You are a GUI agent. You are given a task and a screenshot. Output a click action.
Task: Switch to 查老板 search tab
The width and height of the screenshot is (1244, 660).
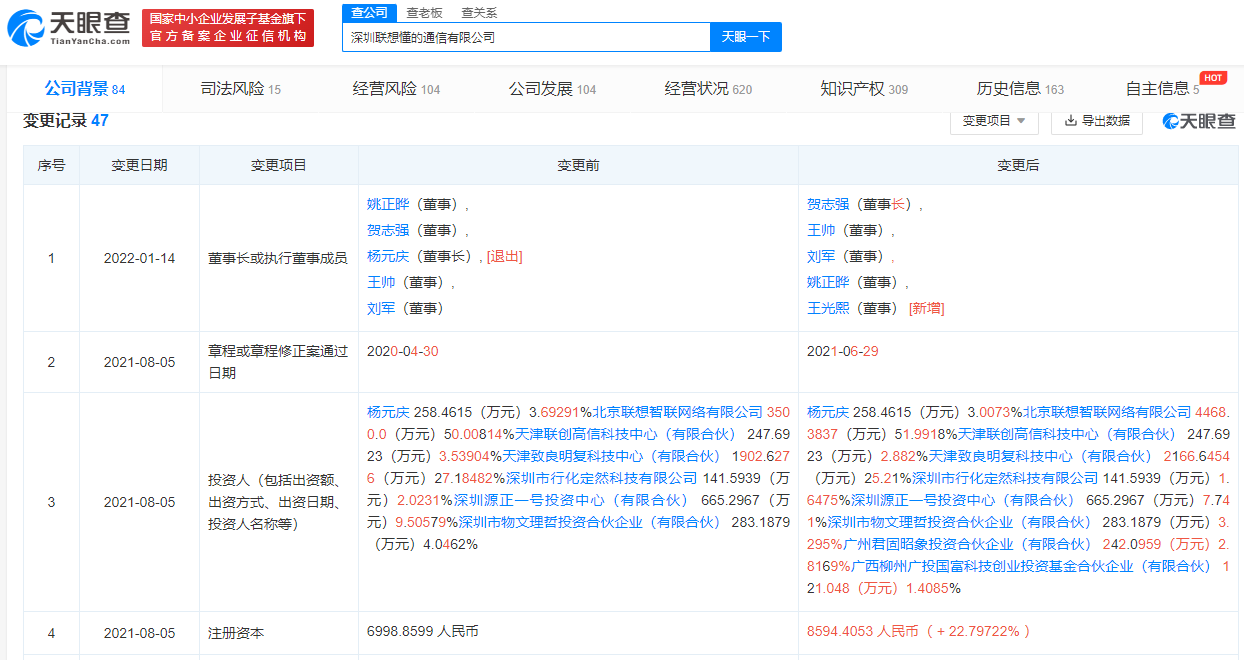tap(425, 12)
